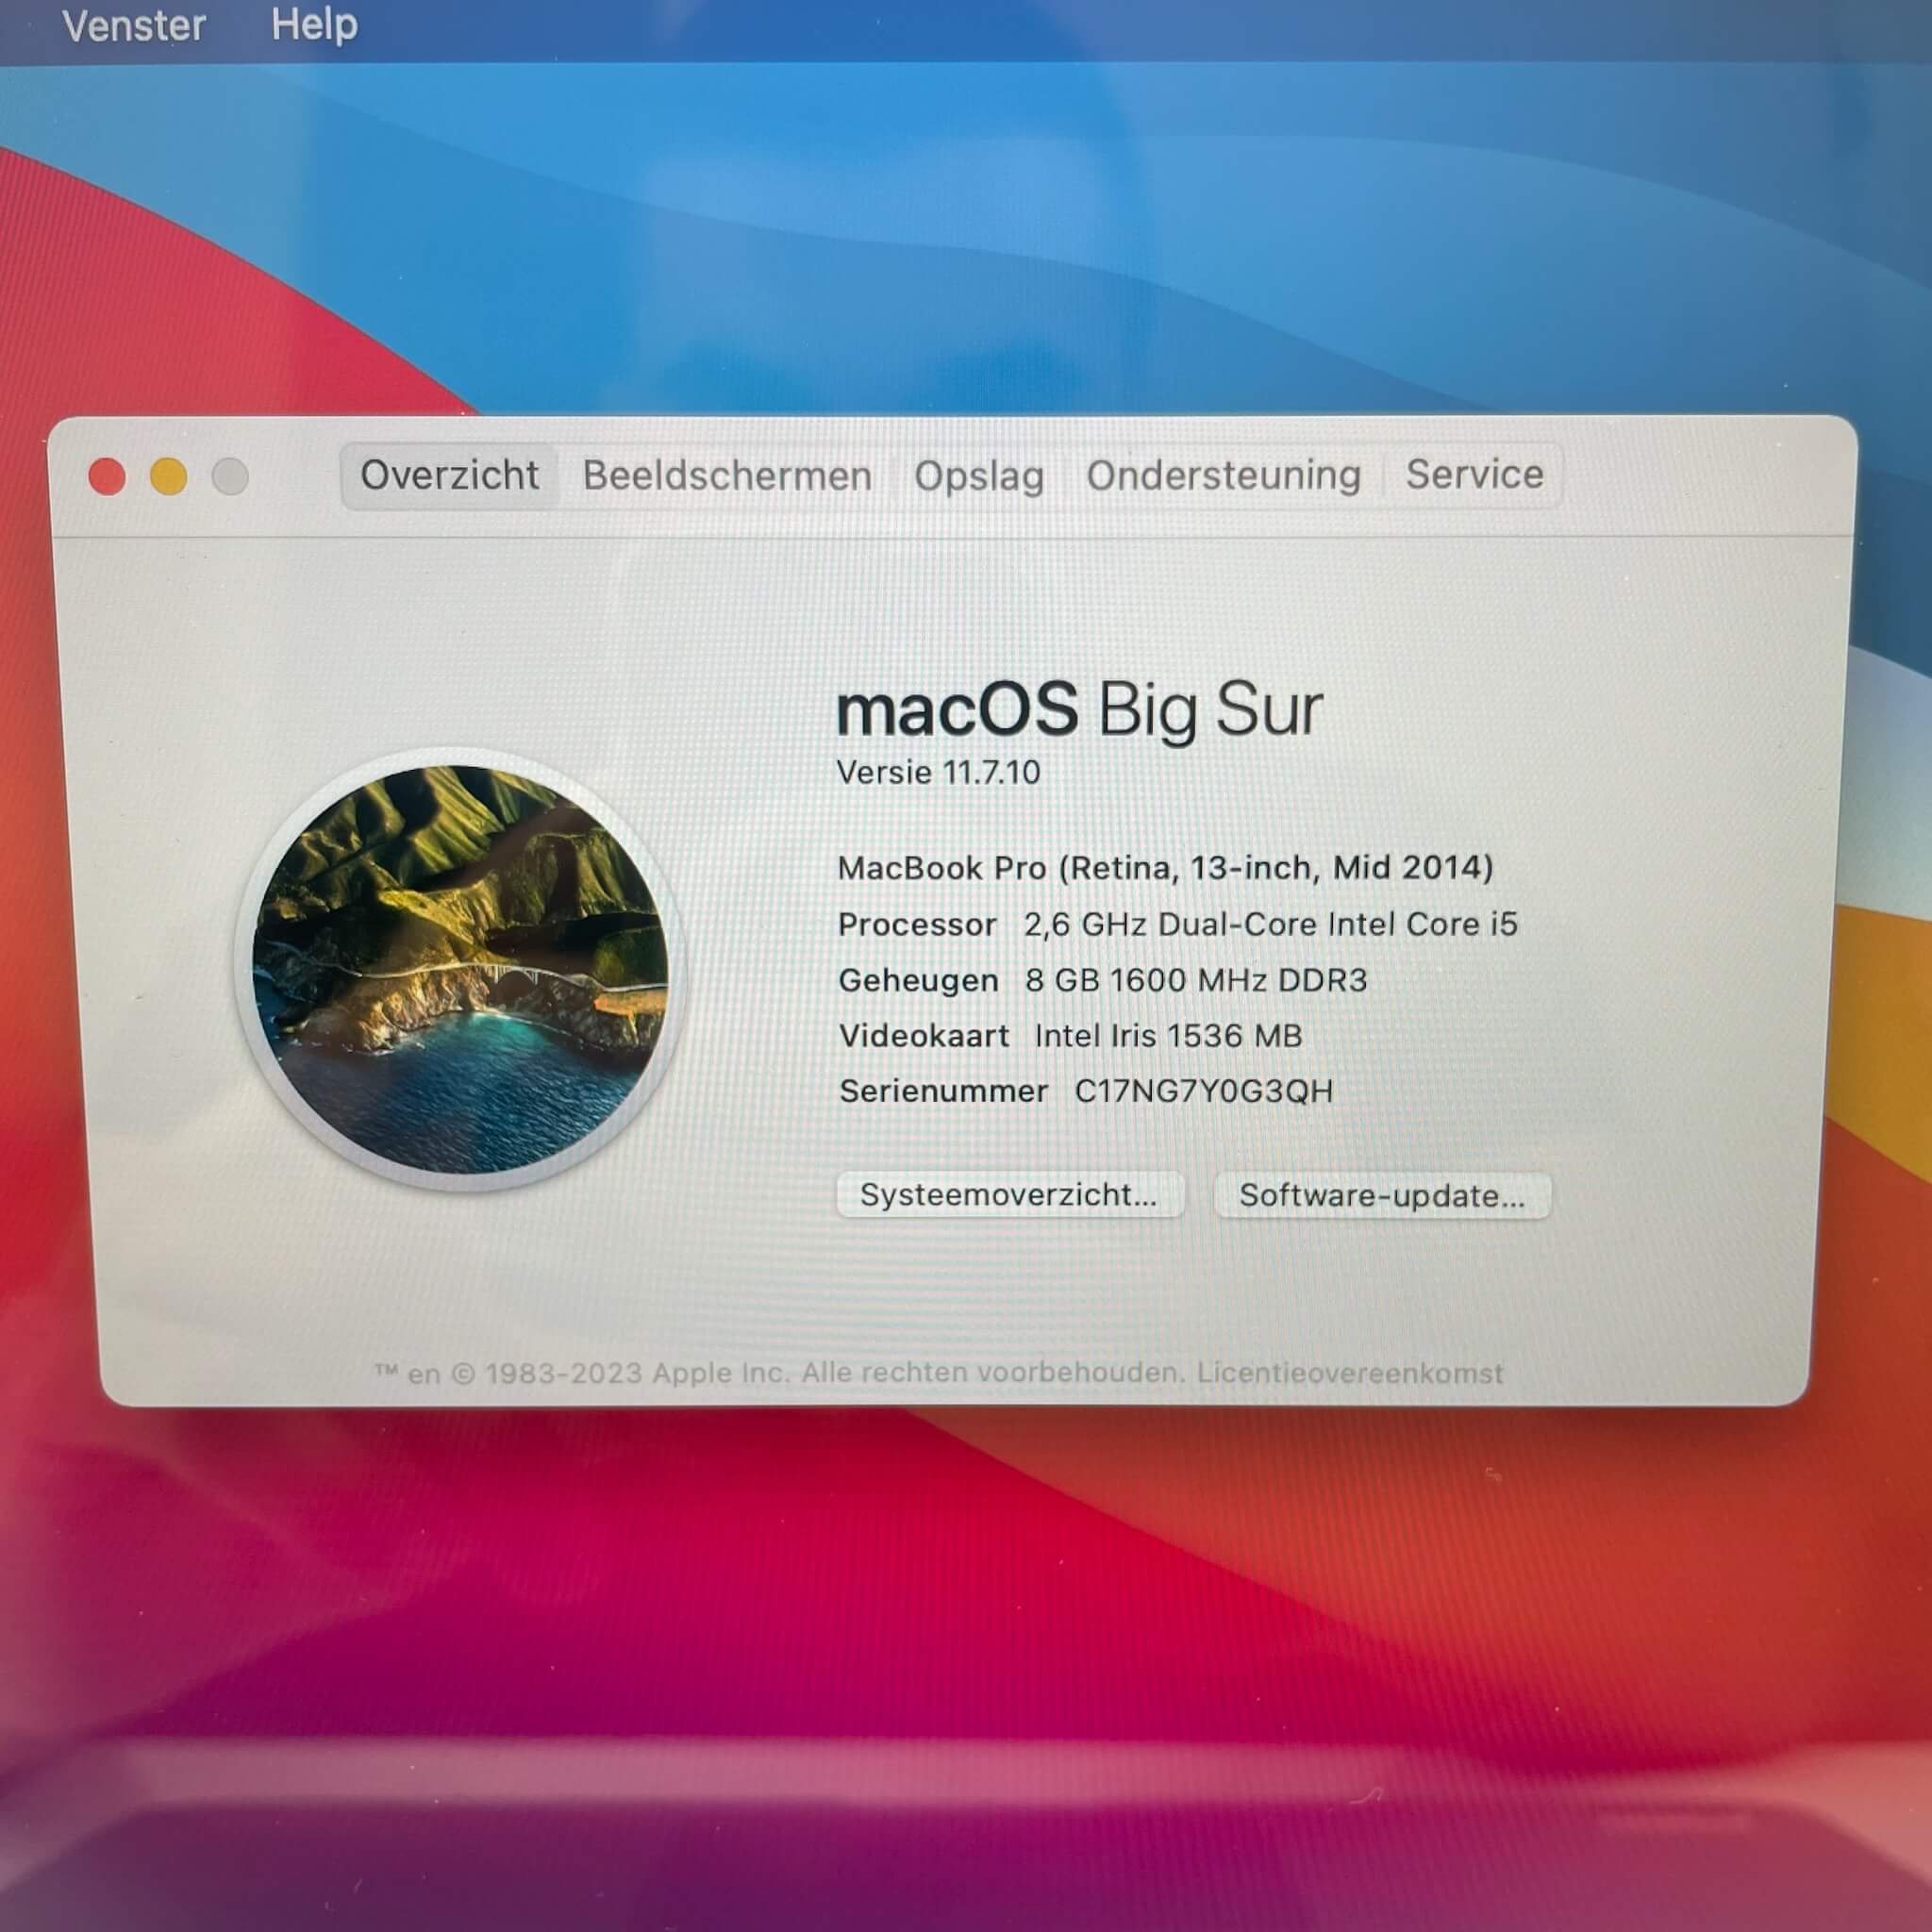Screen dimensions: 1932x1932
Task: Click the Geheugen label
Action: (x=918, y=981)
